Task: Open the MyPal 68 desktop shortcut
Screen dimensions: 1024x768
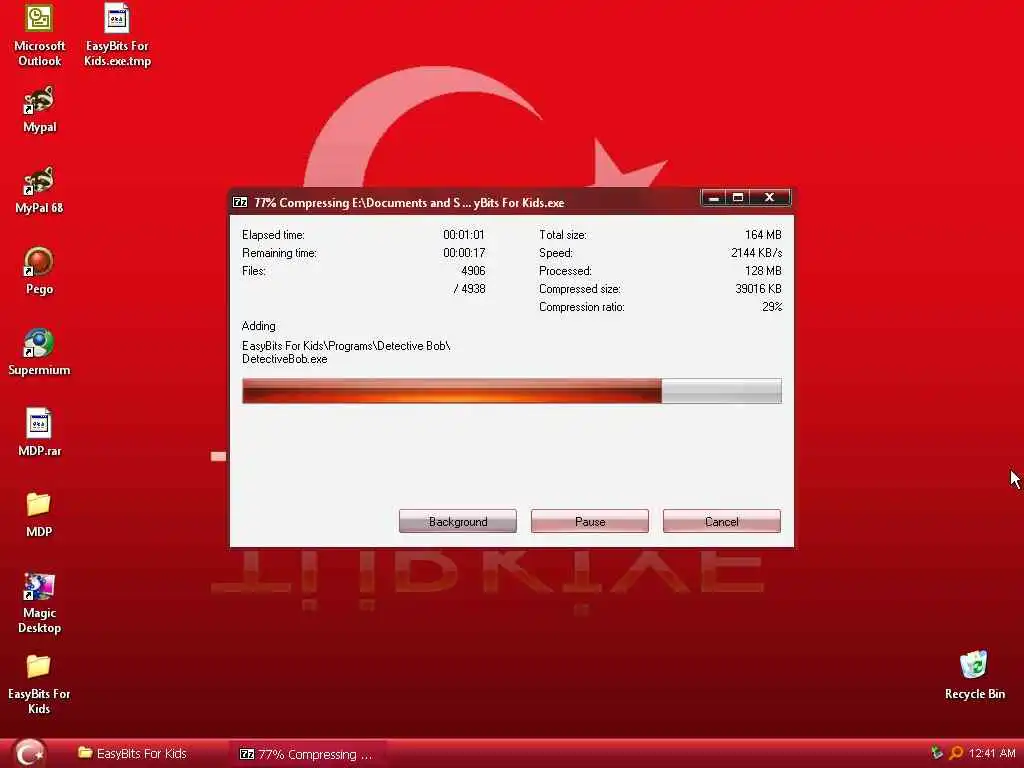Action: pos(39,190)
